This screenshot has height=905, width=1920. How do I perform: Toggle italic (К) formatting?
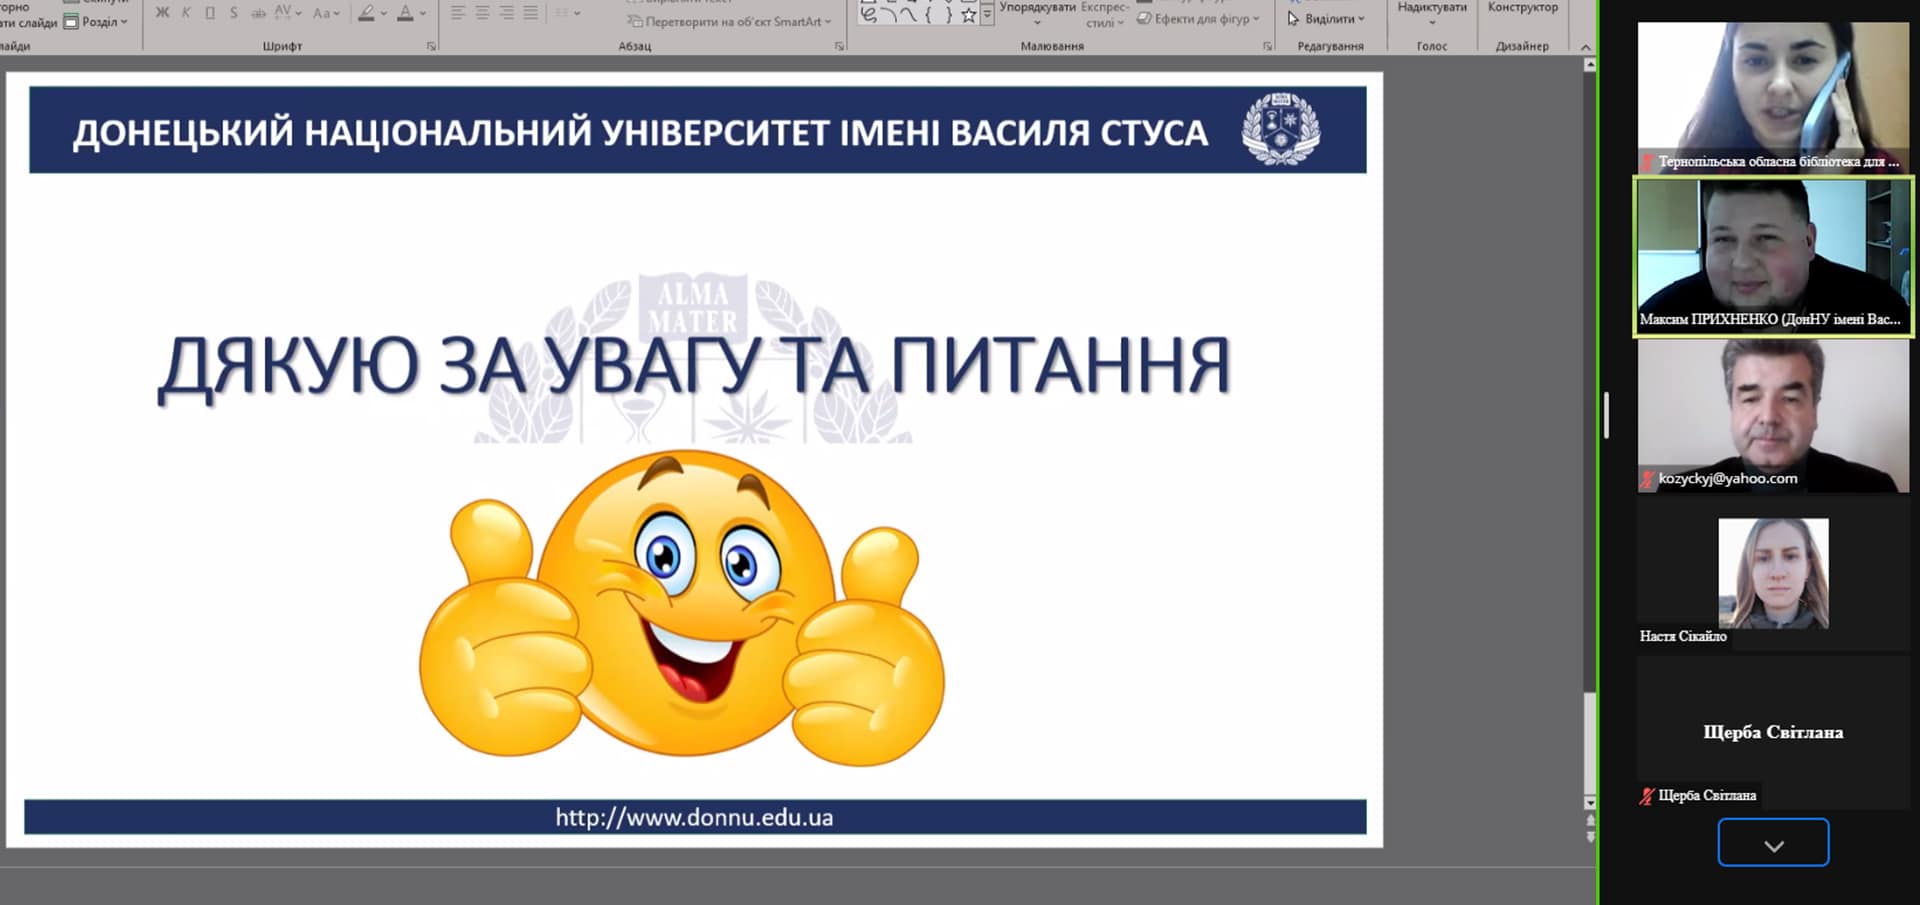(x=186, y=13)
